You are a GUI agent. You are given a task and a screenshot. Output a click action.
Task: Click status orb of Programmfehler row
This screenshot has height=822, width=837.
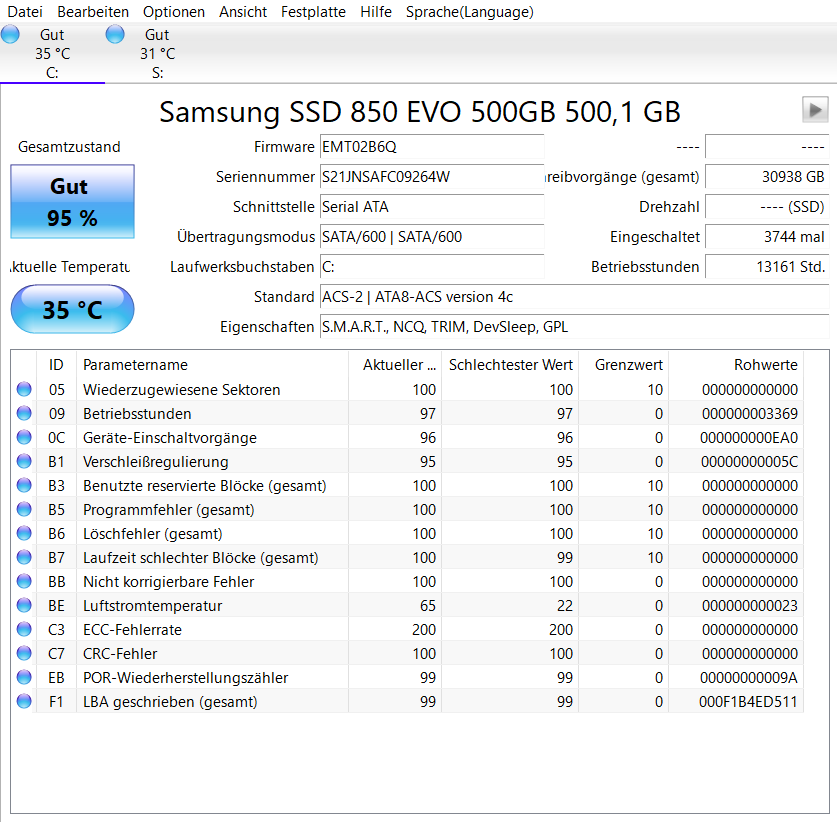click(x=24, y=509)
